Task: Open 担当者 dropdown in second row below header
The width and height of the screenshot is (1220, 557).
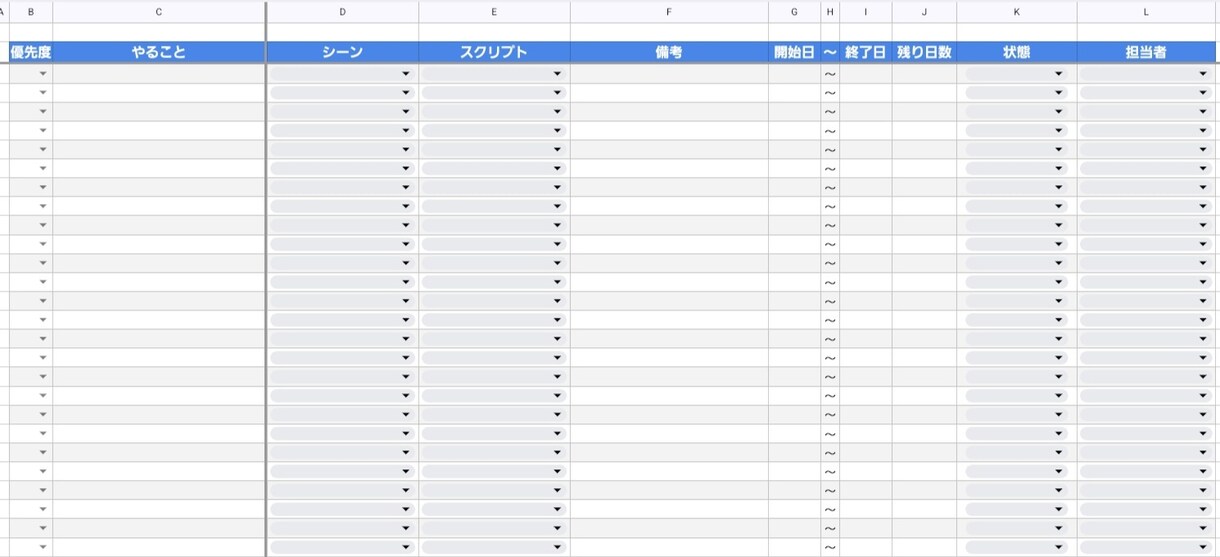Action: point(1203,93)
